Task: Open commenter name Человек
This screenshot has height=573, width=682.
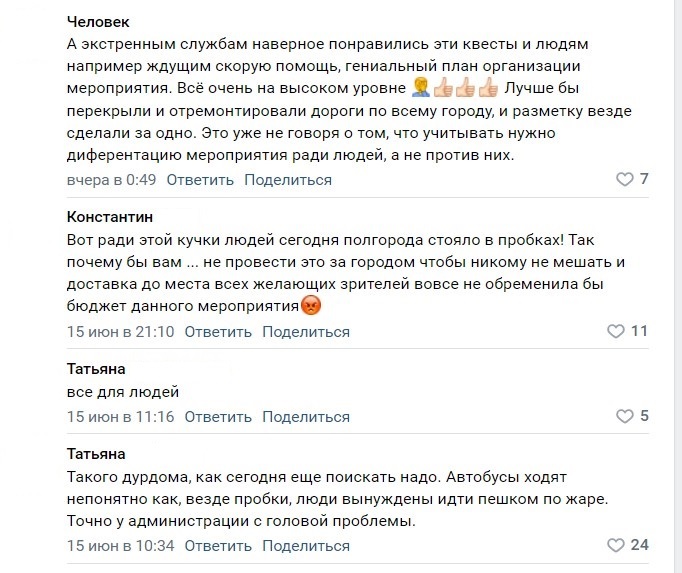Action: (x=98, y=22)
